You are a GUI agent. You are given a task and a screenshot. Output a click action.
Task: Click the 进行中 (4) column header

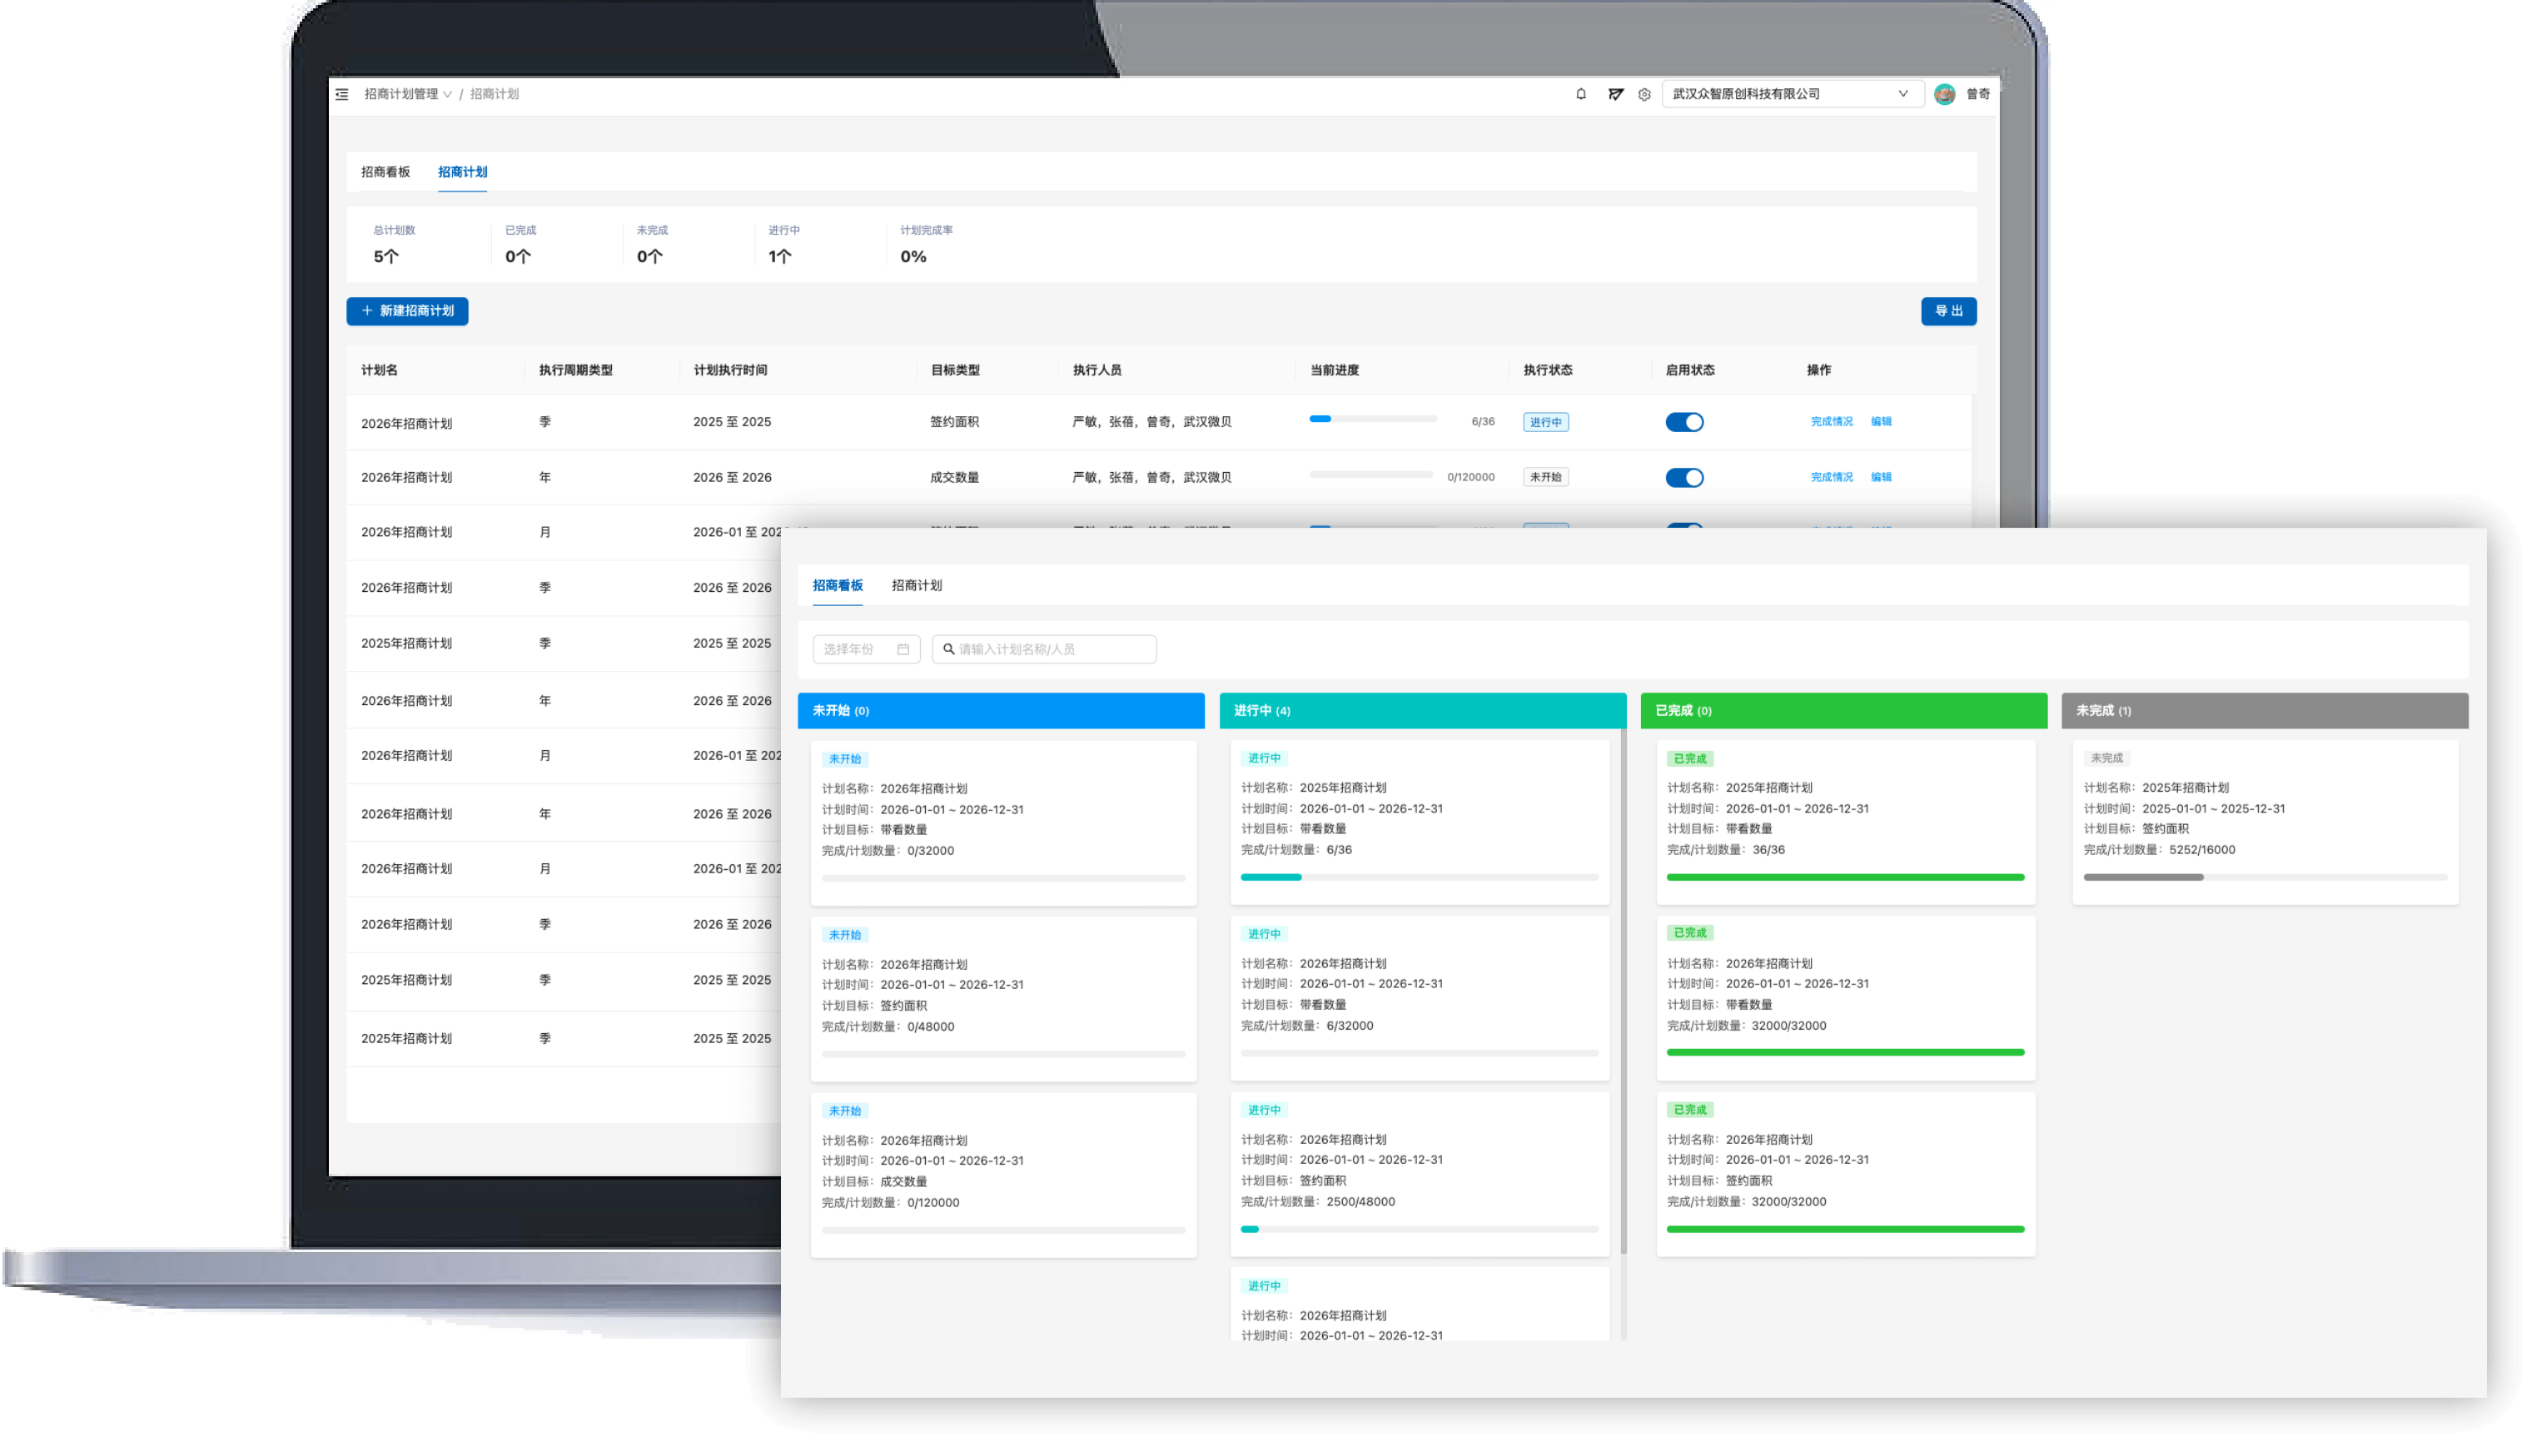click(x=1422, y=711)
